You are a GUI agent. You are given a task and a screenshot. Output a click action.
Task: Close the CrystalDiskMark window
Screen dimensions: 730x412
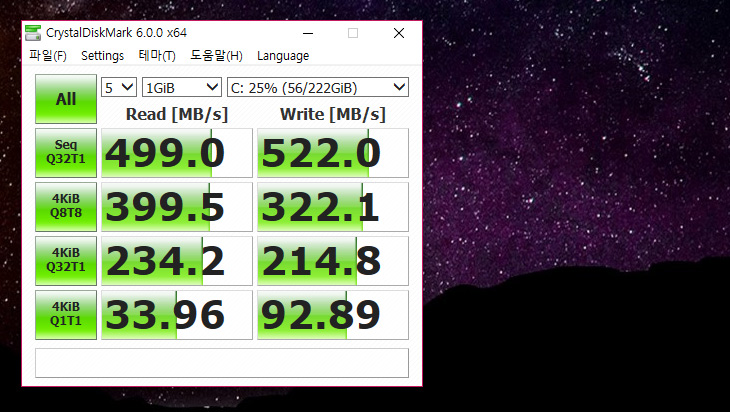pyautogui.click(x=399, y=33)
